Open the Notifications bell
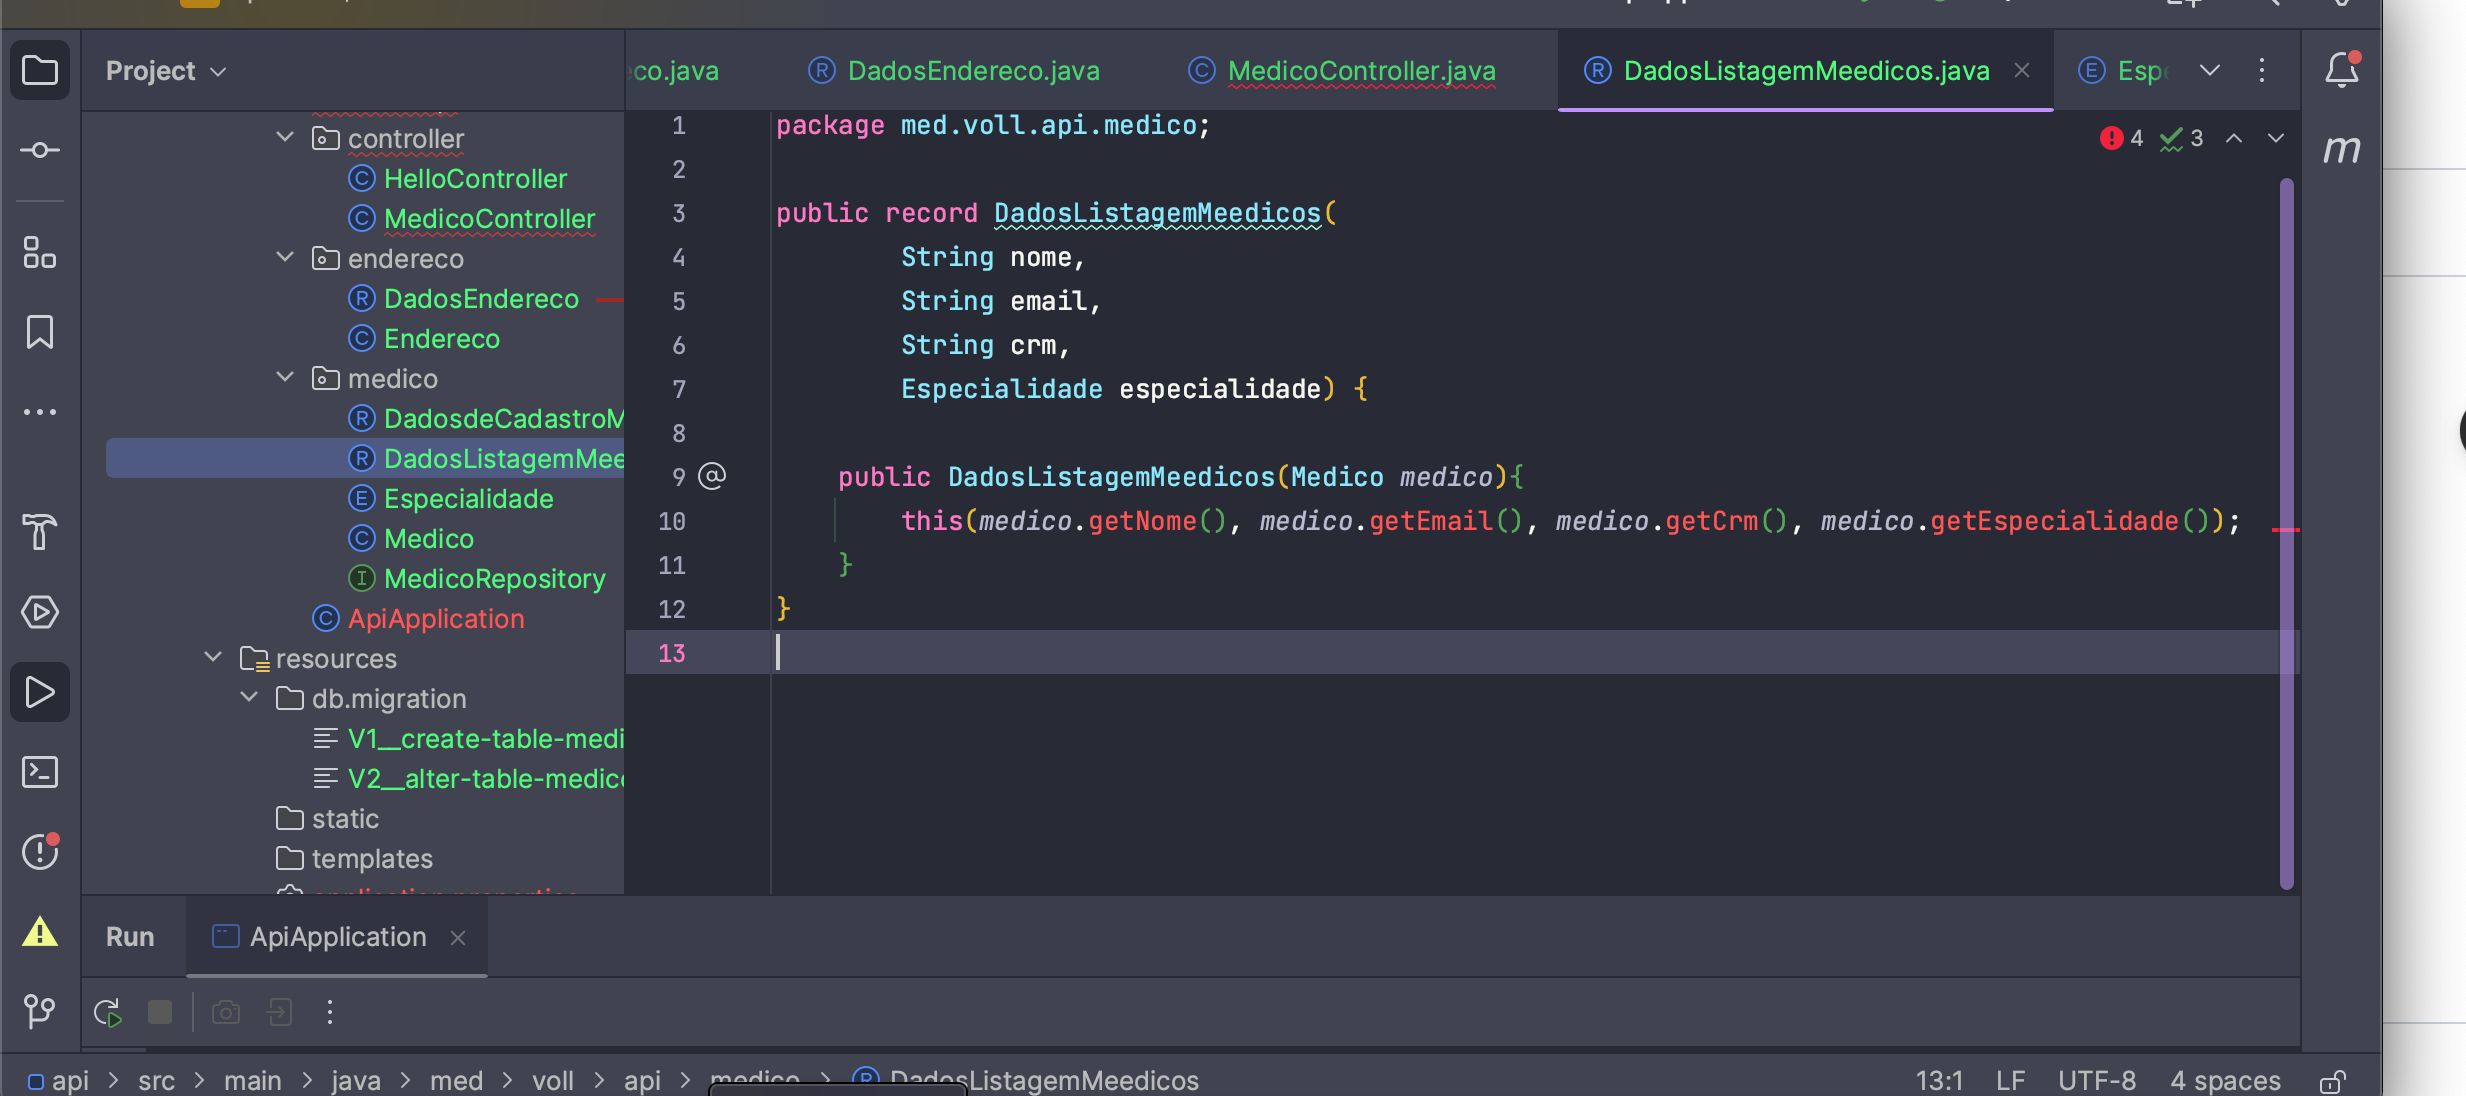2466x1096 pixels. tap(2342, 70)
